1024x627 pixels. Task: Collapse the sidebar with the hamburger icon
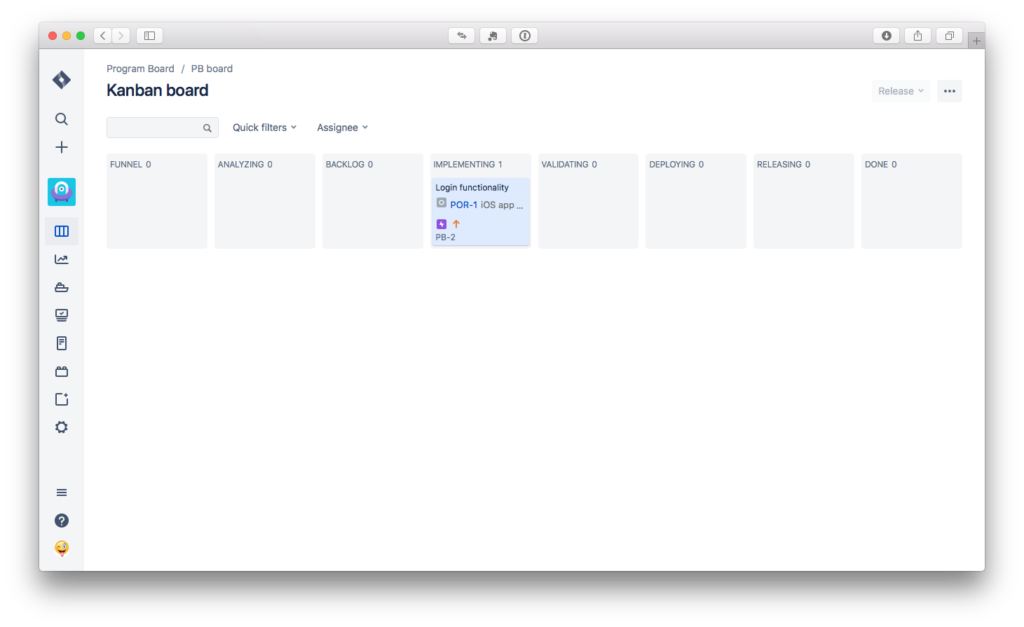(x=61, y=492)
